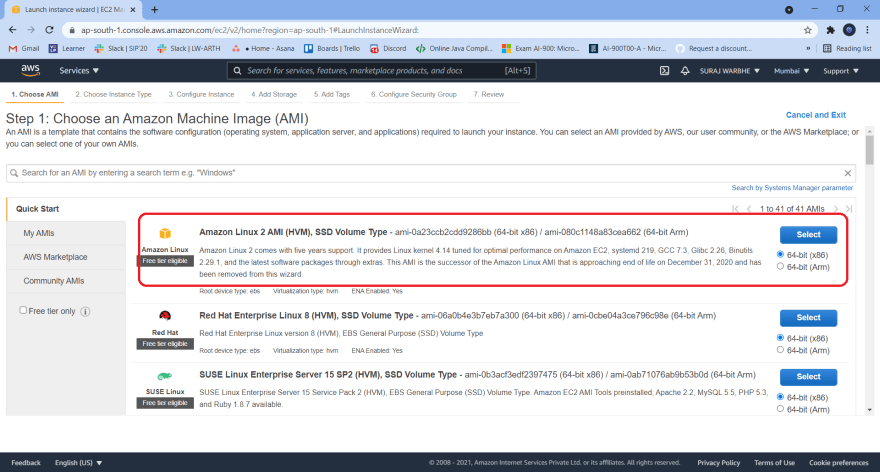Switch to Review step tab
The width and height of the screenshot is (880, 472).
tap(489, 94)
